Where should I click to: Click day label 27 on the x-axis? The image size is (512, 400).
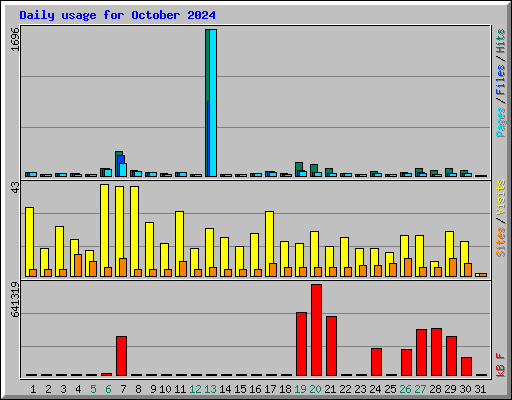[x=420, y=389]
